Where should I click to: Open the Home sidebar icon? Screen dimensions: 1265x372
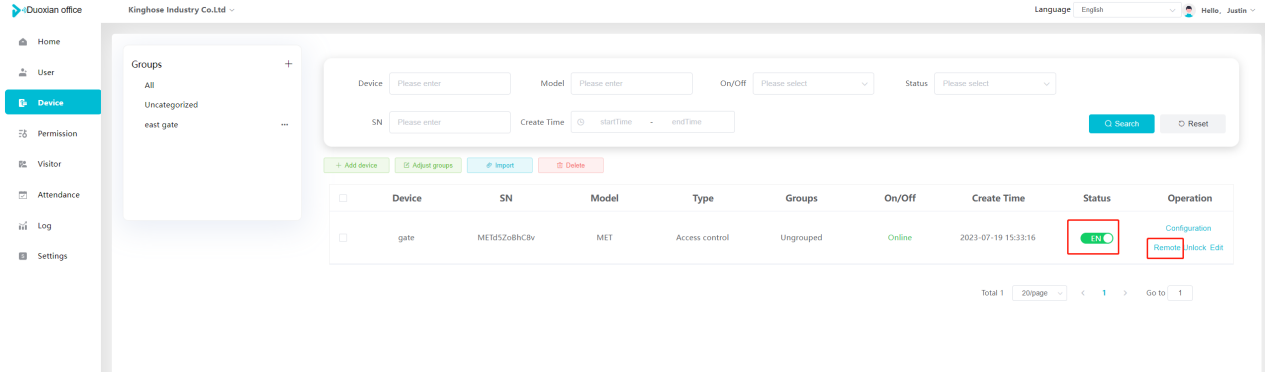[22, 42]
